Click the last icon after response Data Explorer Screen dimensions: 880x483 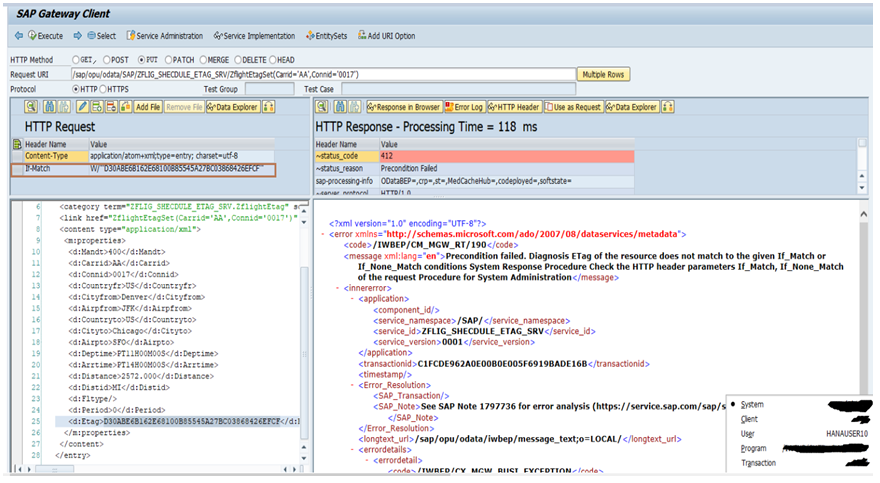click(668, 107)
